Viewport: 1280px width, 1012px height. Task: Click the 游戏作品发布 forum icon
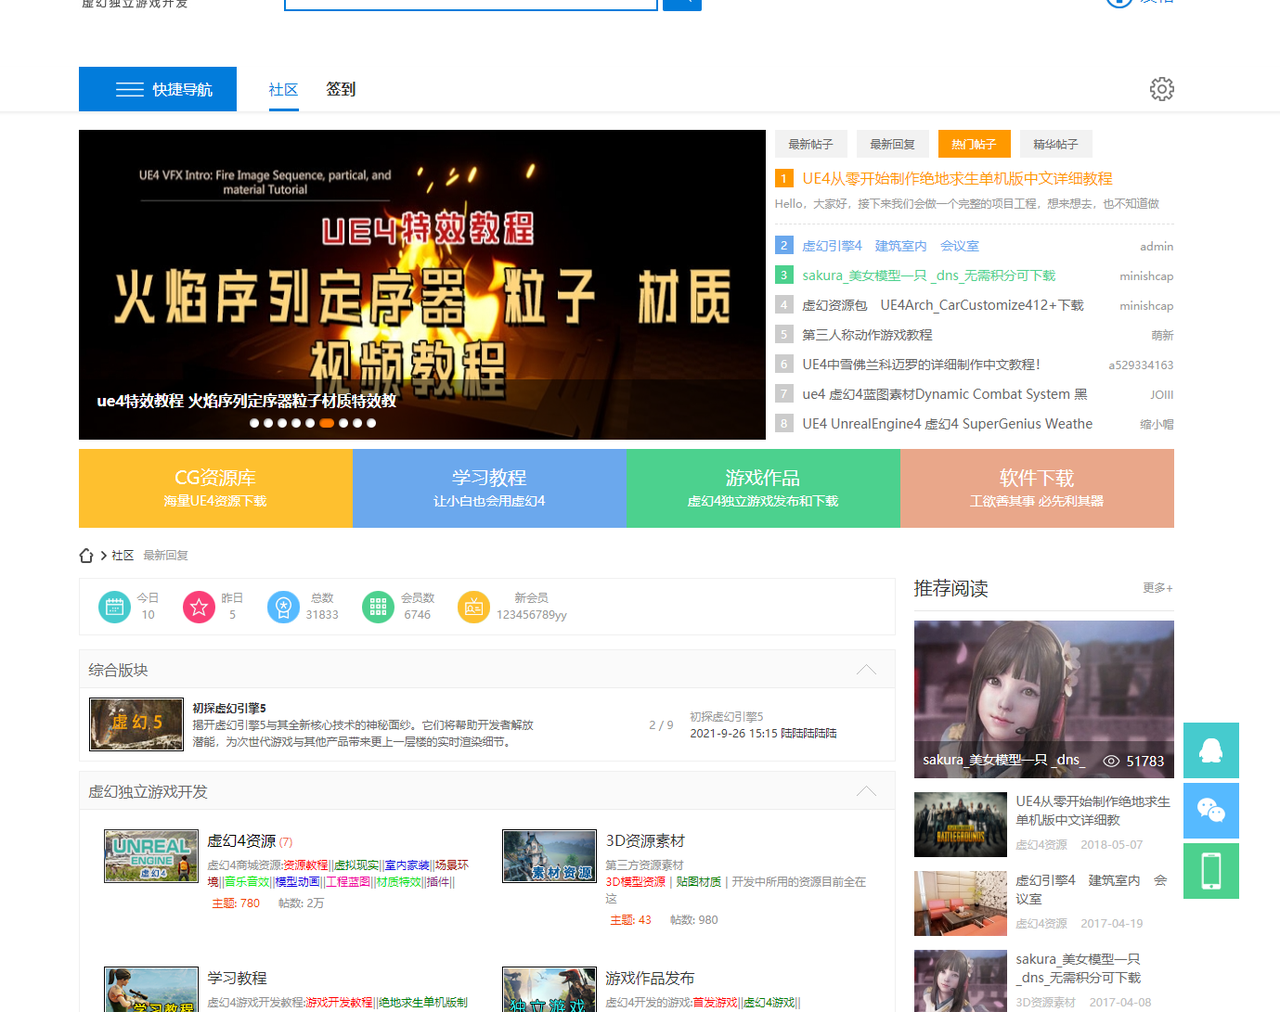549,990
